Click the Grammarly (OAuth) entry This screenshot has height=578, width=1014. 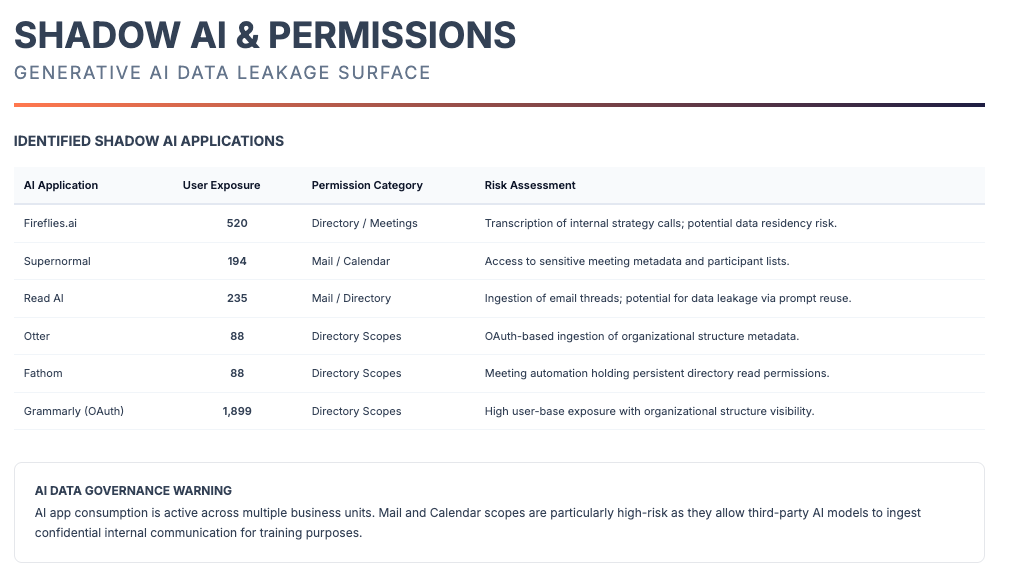coord(74,411)
